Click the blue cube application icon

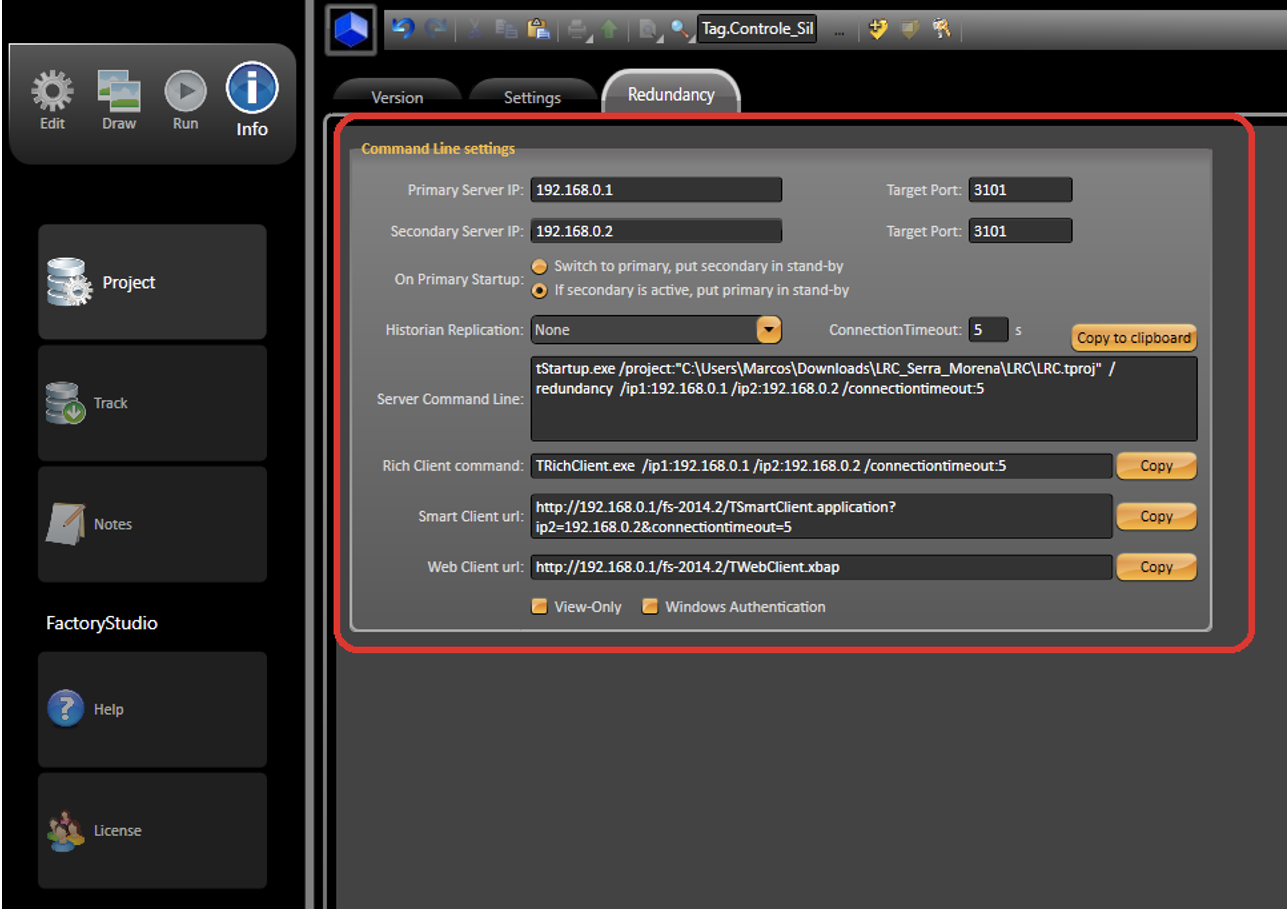point(351,29)
